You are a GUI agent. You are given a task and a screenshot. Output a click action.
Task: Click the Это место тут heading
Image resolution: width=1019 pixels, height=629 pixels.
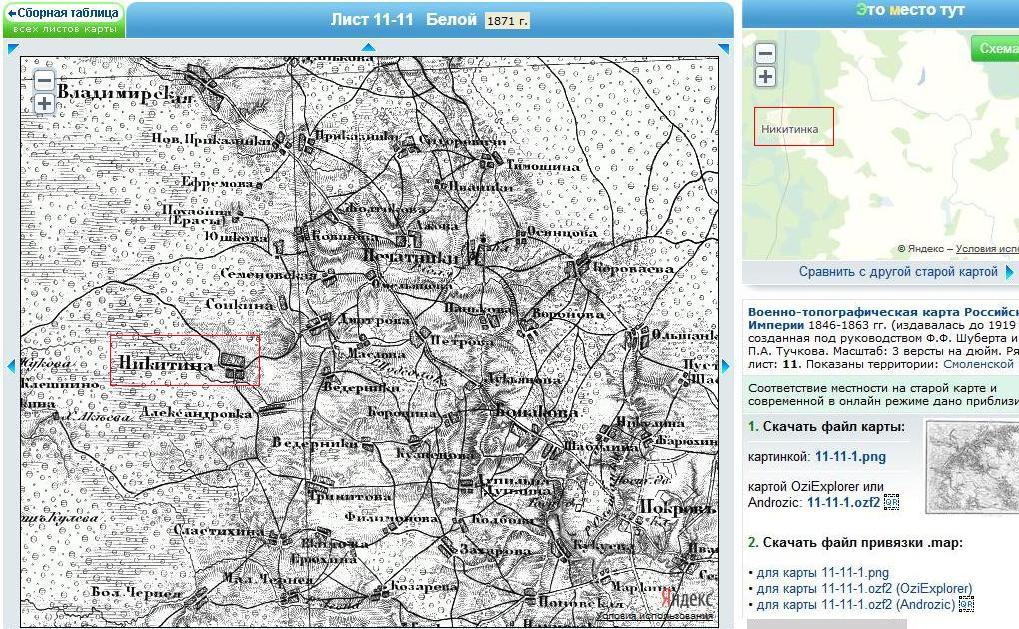tap(910, 10)
